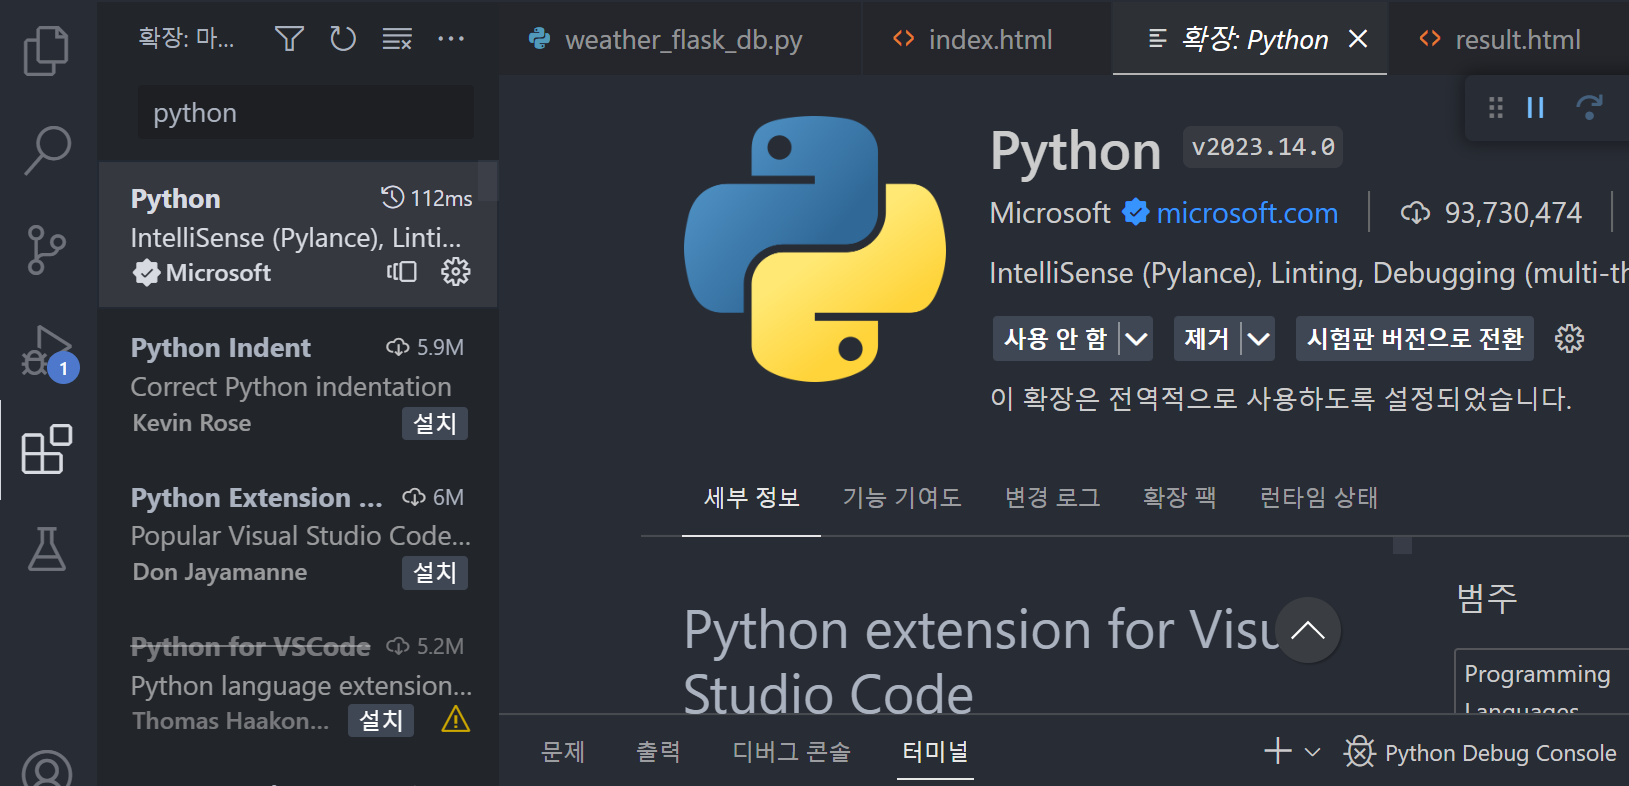Open the Testing flask icon
Image resolution: width=1629 pixels, height=786 pixels.
[x=47, y=549]
